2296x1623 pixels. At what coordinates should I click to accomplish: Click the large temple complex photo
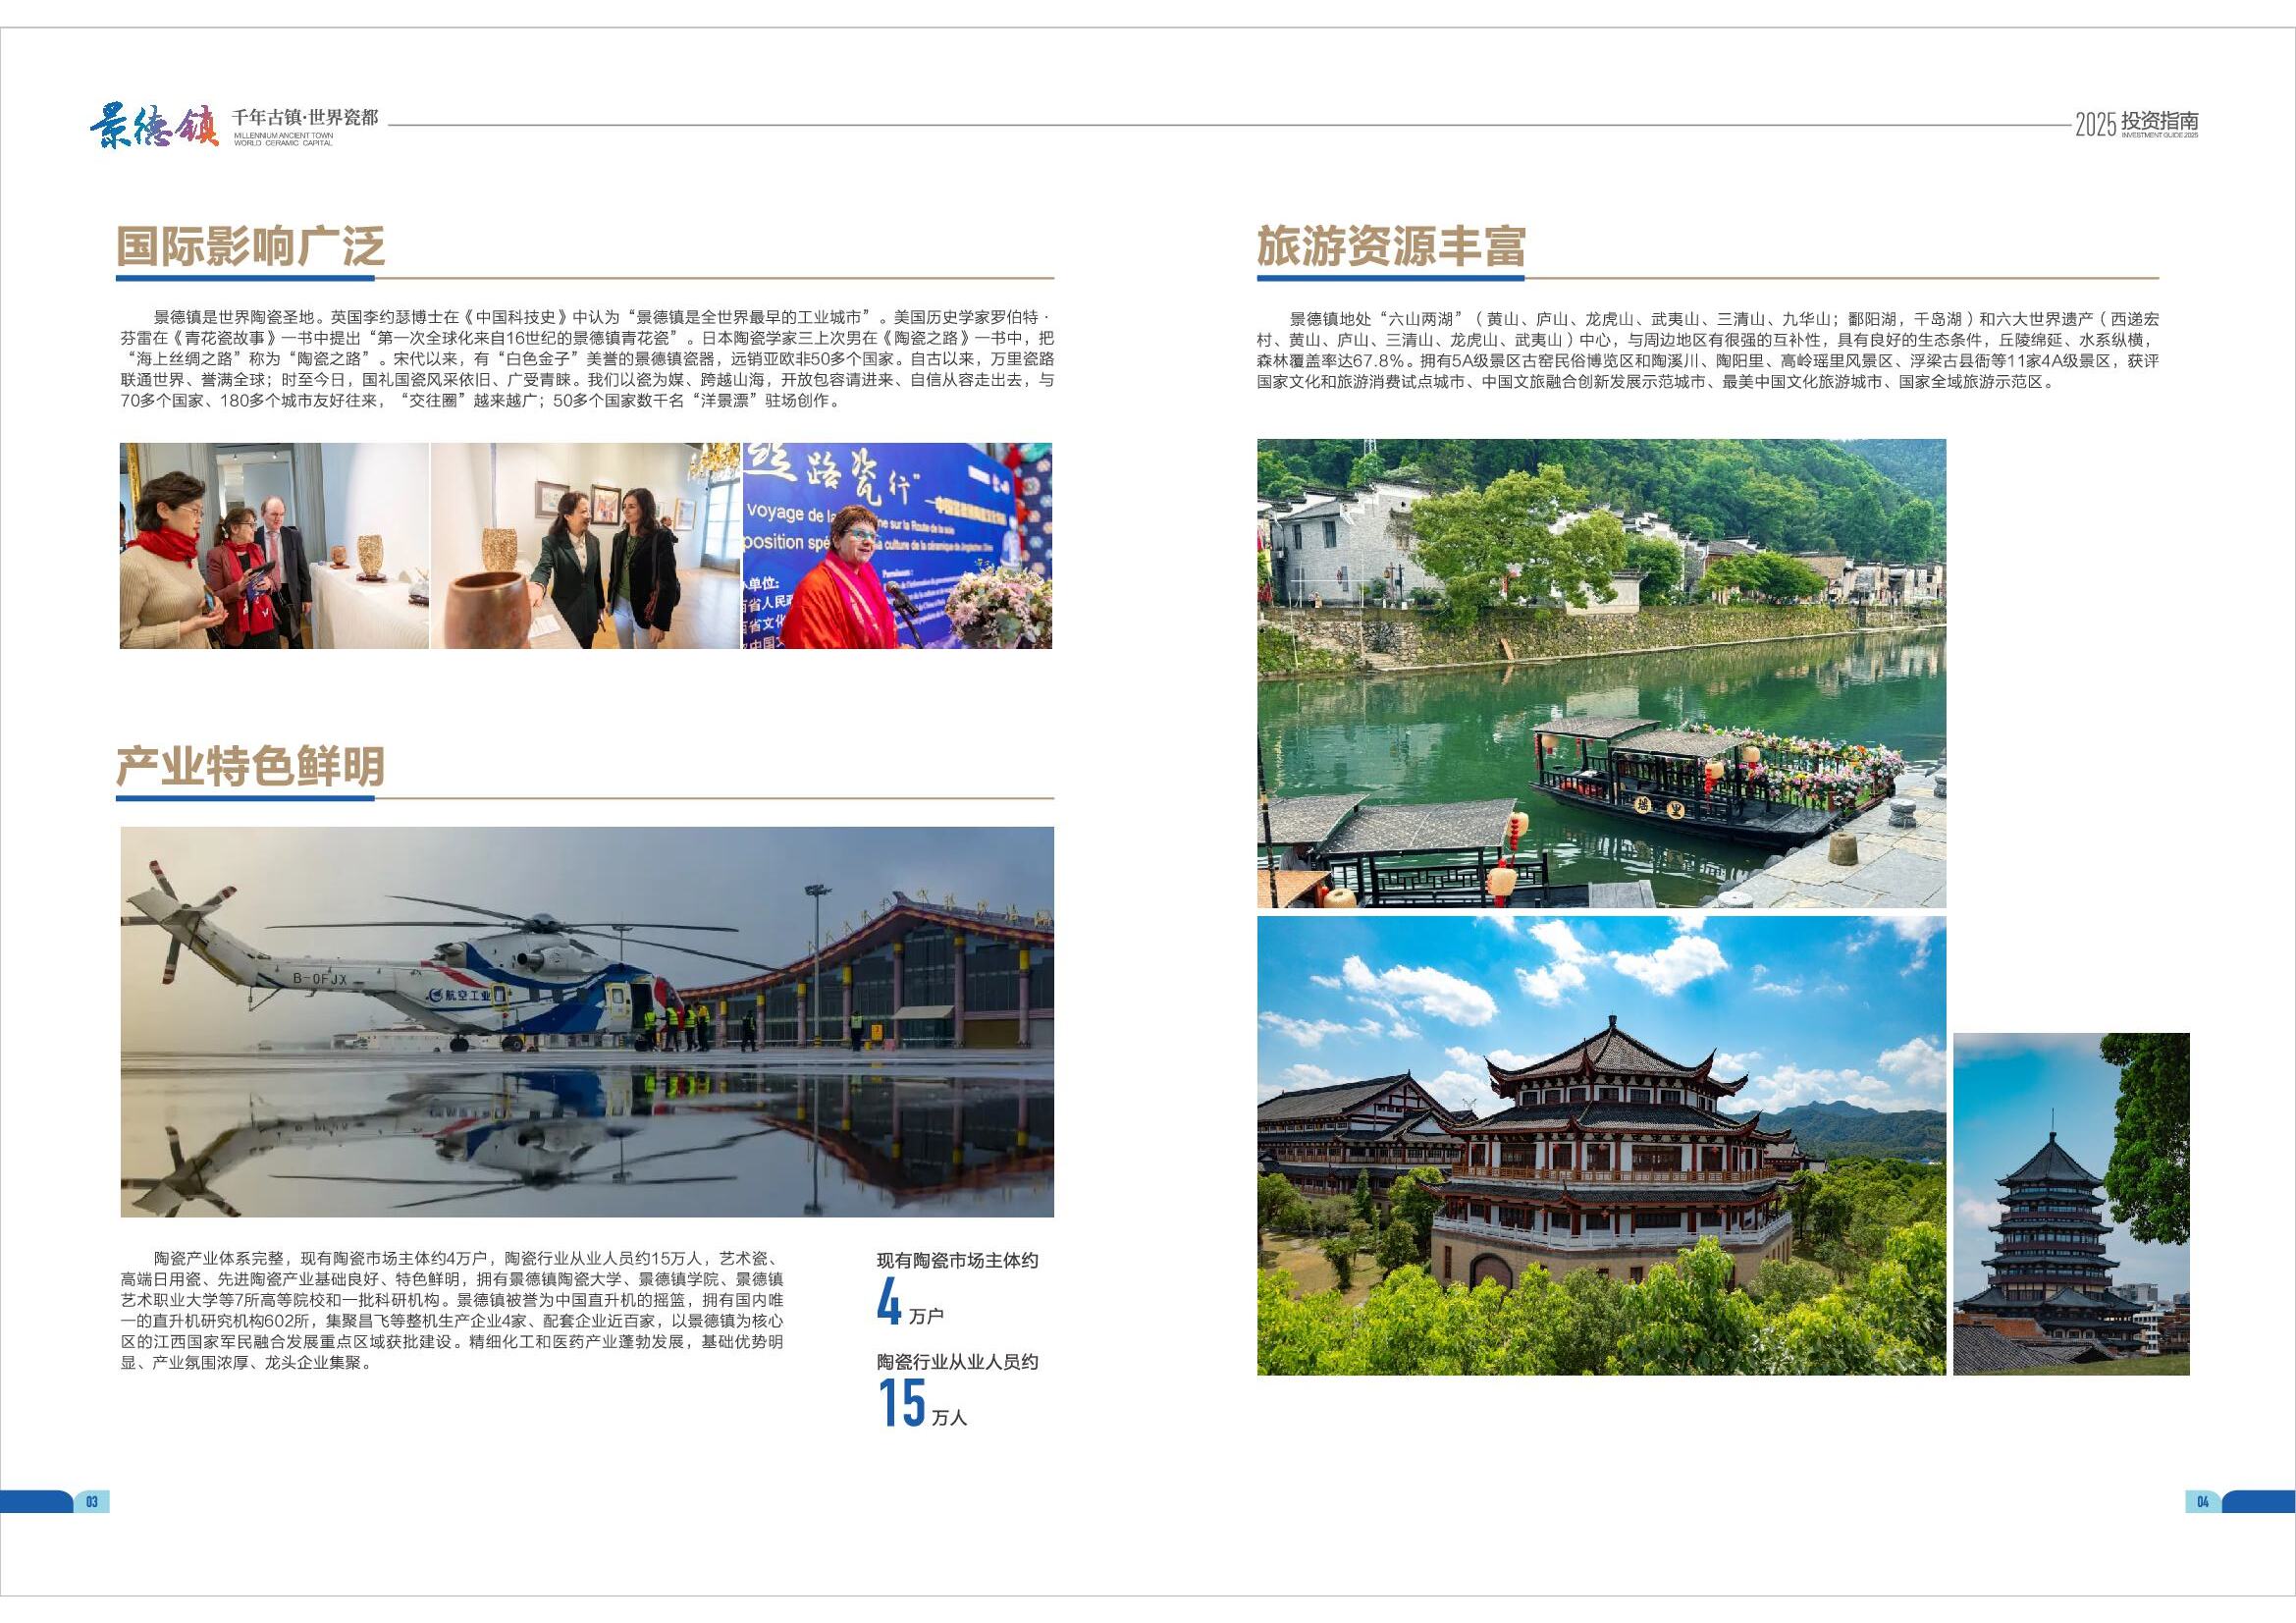coord(1601,1146)
